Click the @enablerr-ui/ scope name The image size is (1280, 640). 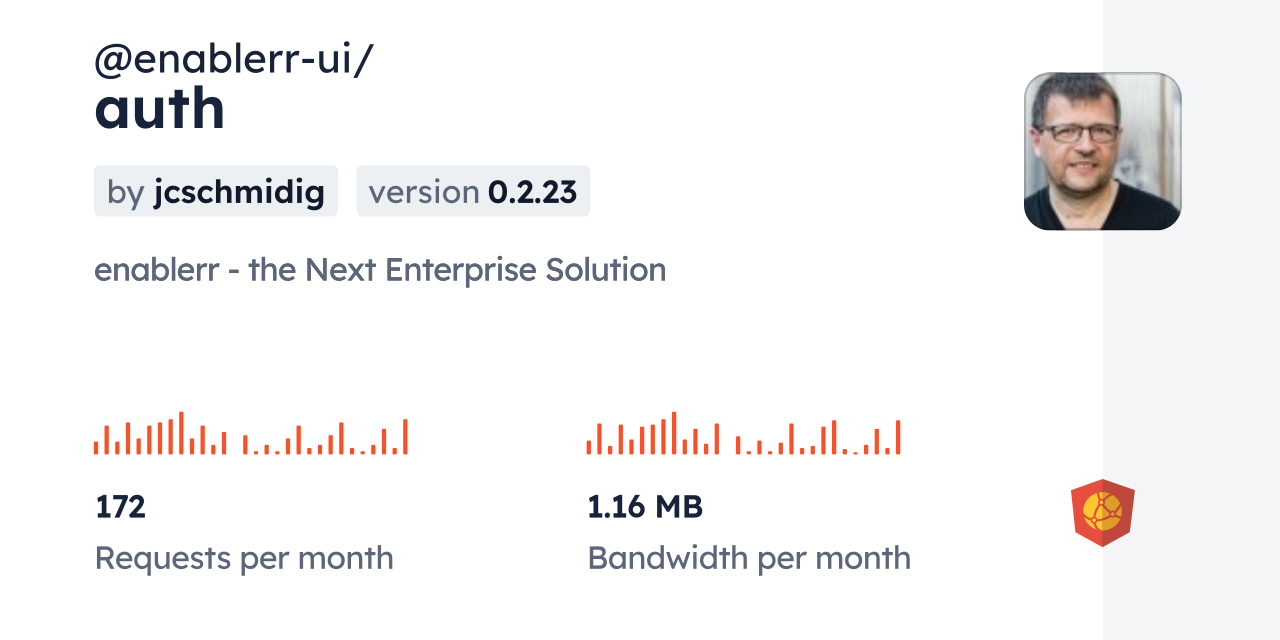click(x=233, y=60)
